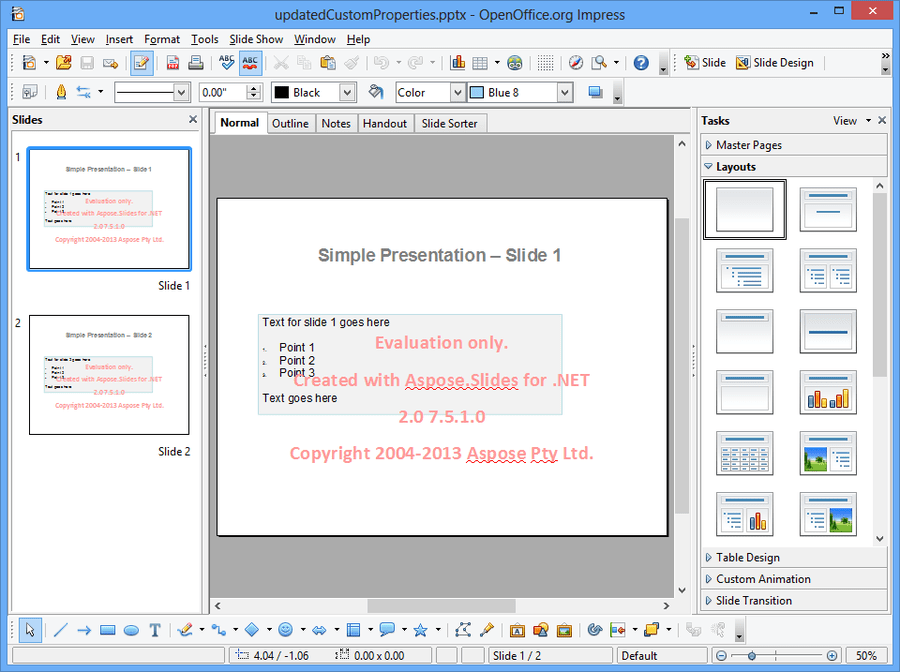Toggle Edit Points tool
Viewport: 900px width, 672px height.
tap(463, 630)
